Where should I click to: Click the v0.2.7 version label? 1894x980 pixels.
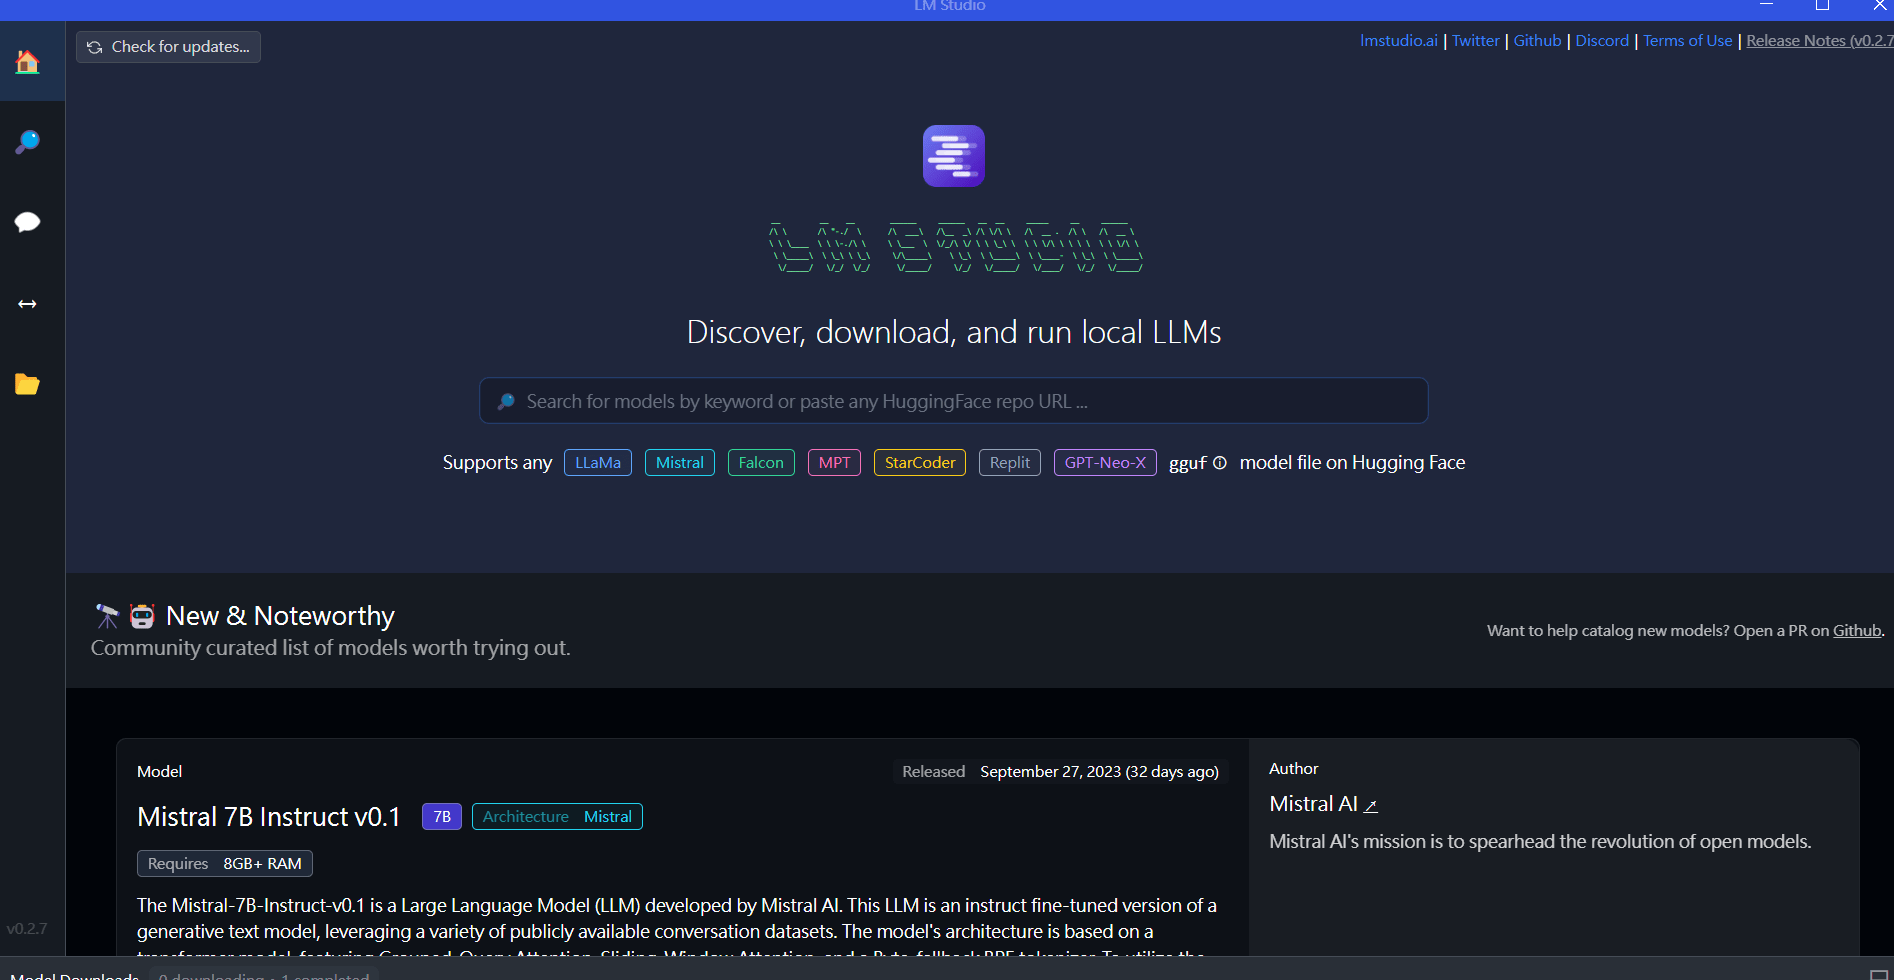27,929
